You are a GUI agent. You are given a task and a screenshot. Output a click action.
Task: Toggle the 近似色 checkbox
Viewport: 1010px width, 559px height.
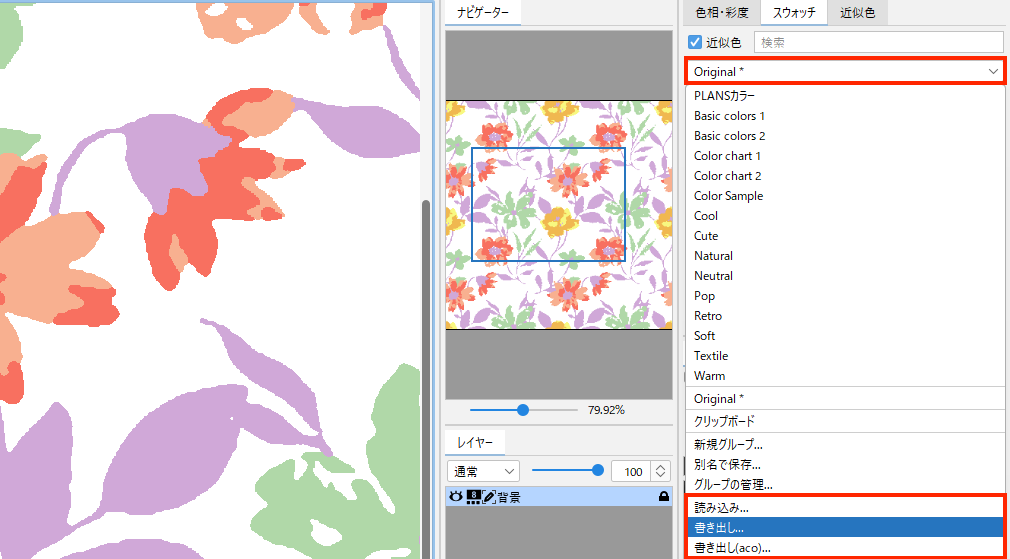click(695, 43)
